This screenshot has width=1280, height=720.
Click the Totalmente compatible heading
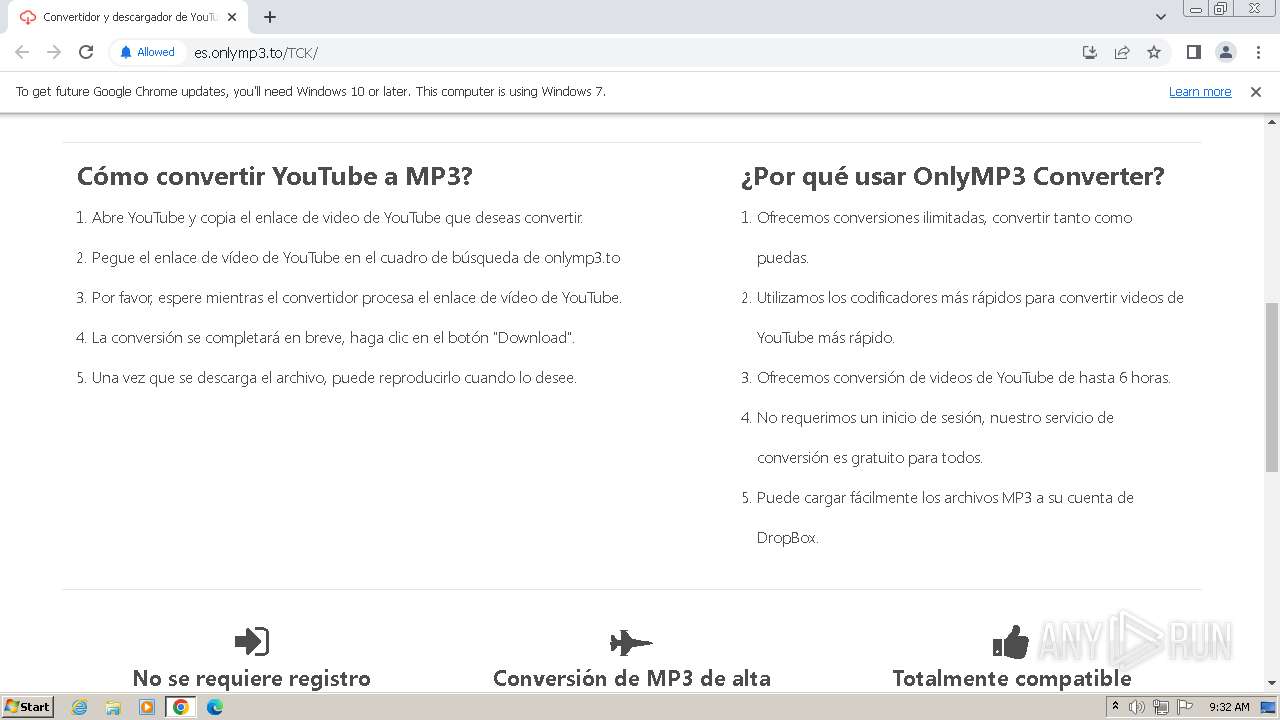1012,678
